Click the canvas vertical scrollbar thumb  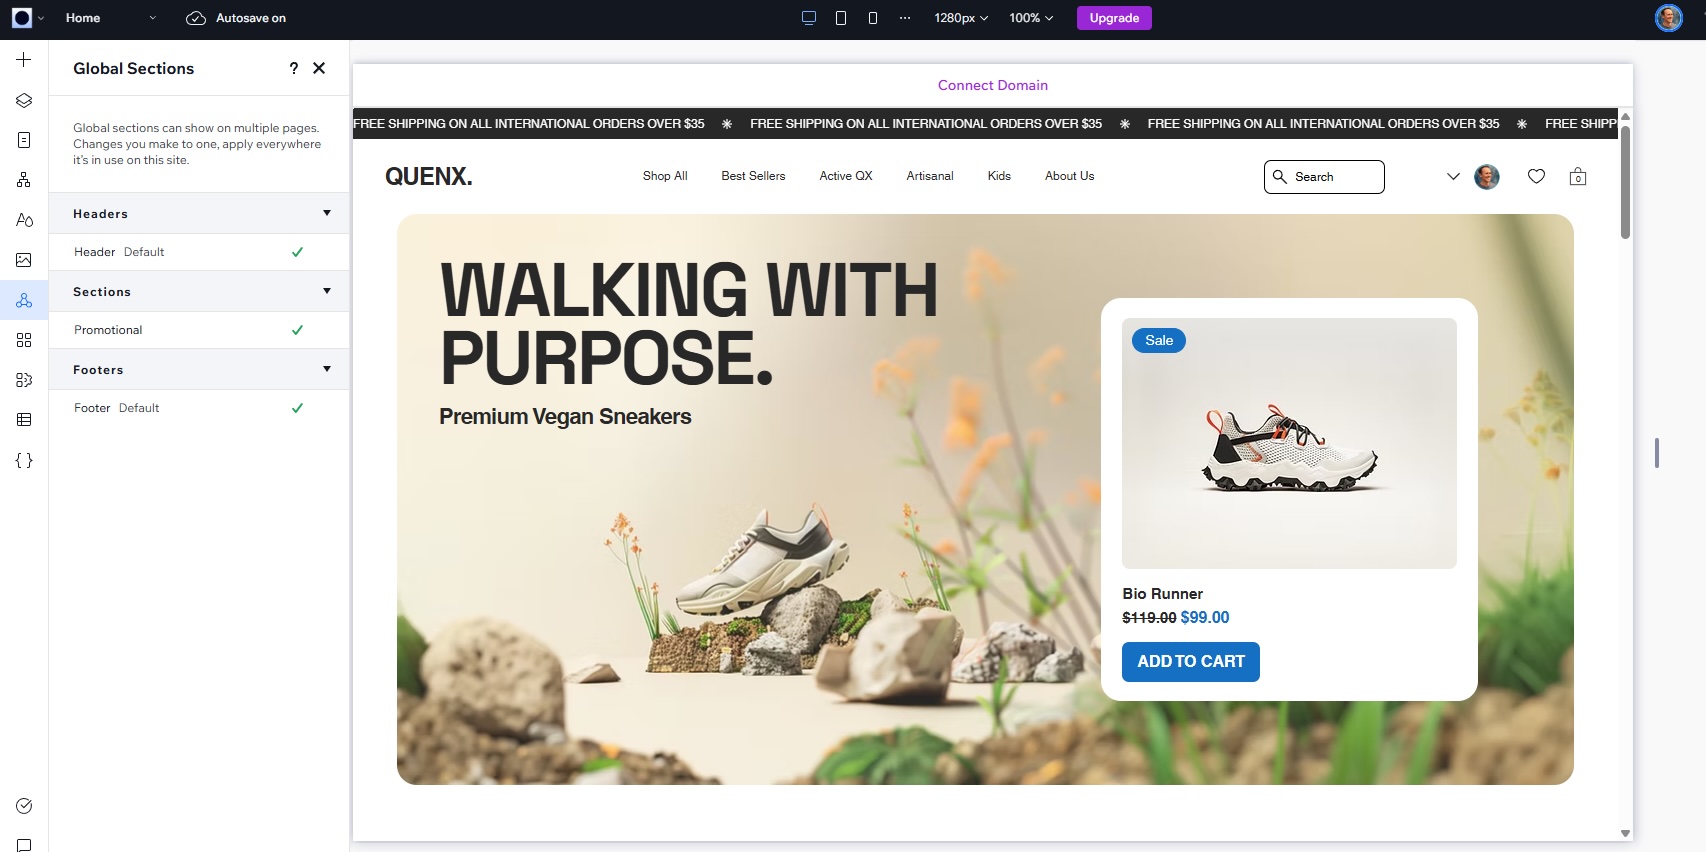pos(1625,182)
